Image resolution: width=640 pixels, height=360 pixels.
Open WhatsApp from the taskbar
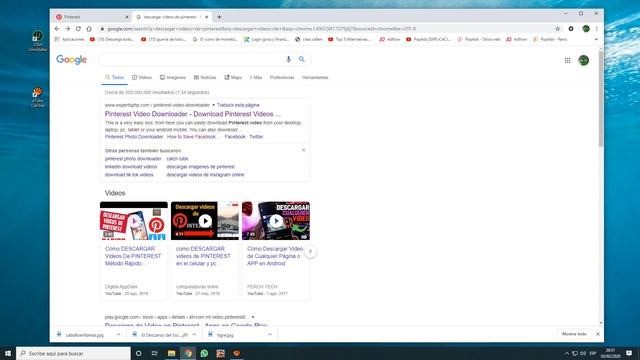204,353
